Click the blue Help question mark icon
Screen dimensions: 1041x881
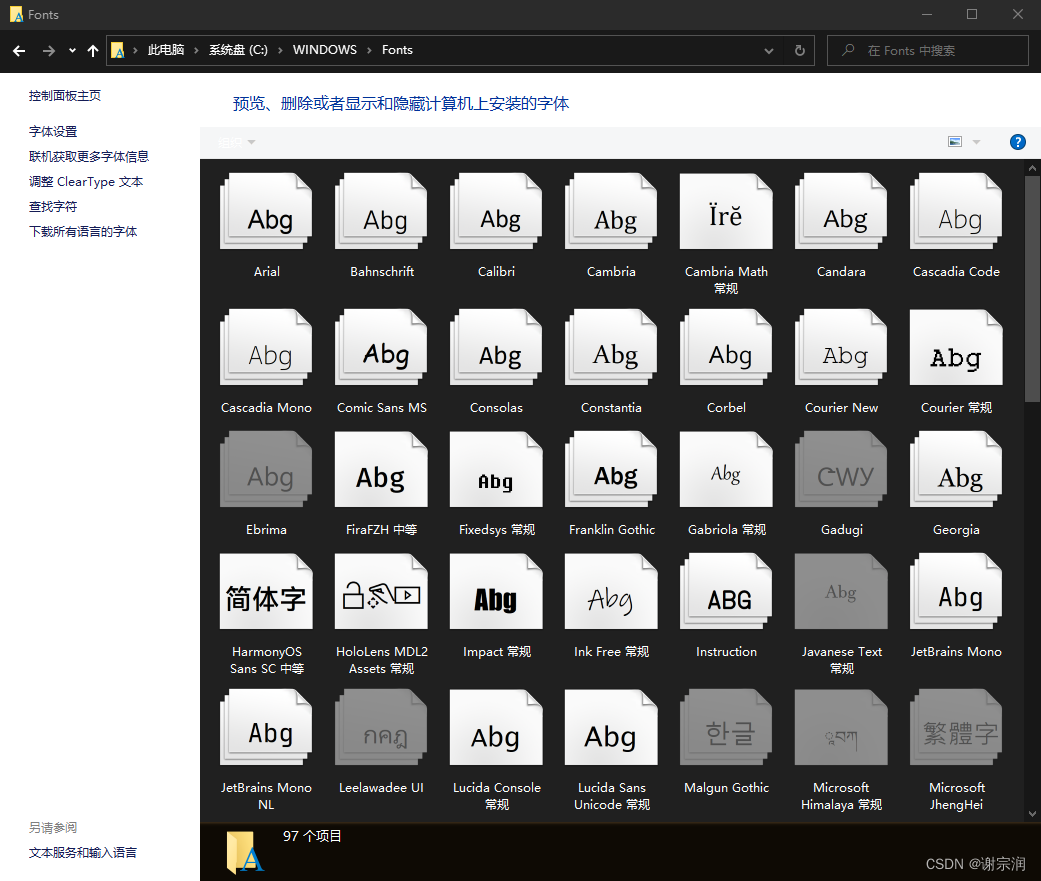tap(1017, 141)
